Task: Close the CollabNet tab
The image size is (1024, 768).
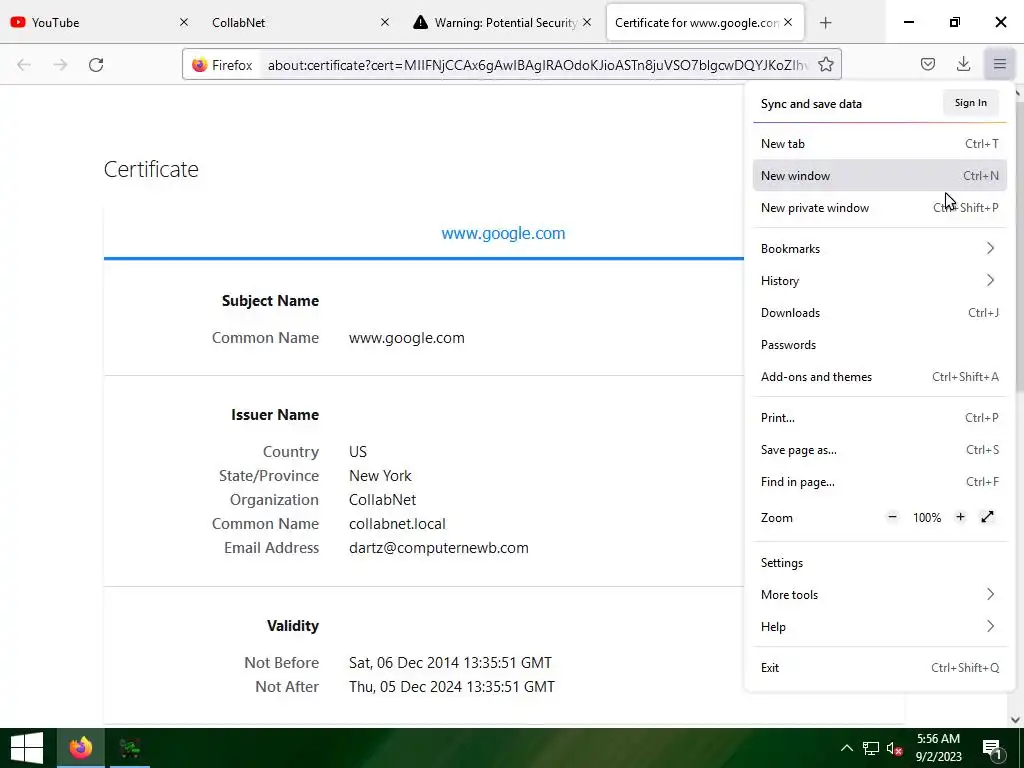Action: tap(385, 22)
